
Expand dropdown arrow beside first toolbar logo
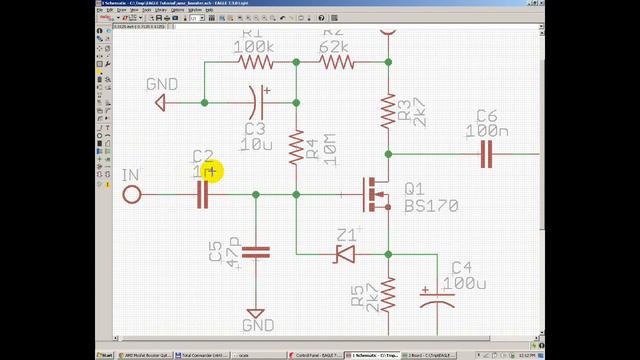point(118,18)
